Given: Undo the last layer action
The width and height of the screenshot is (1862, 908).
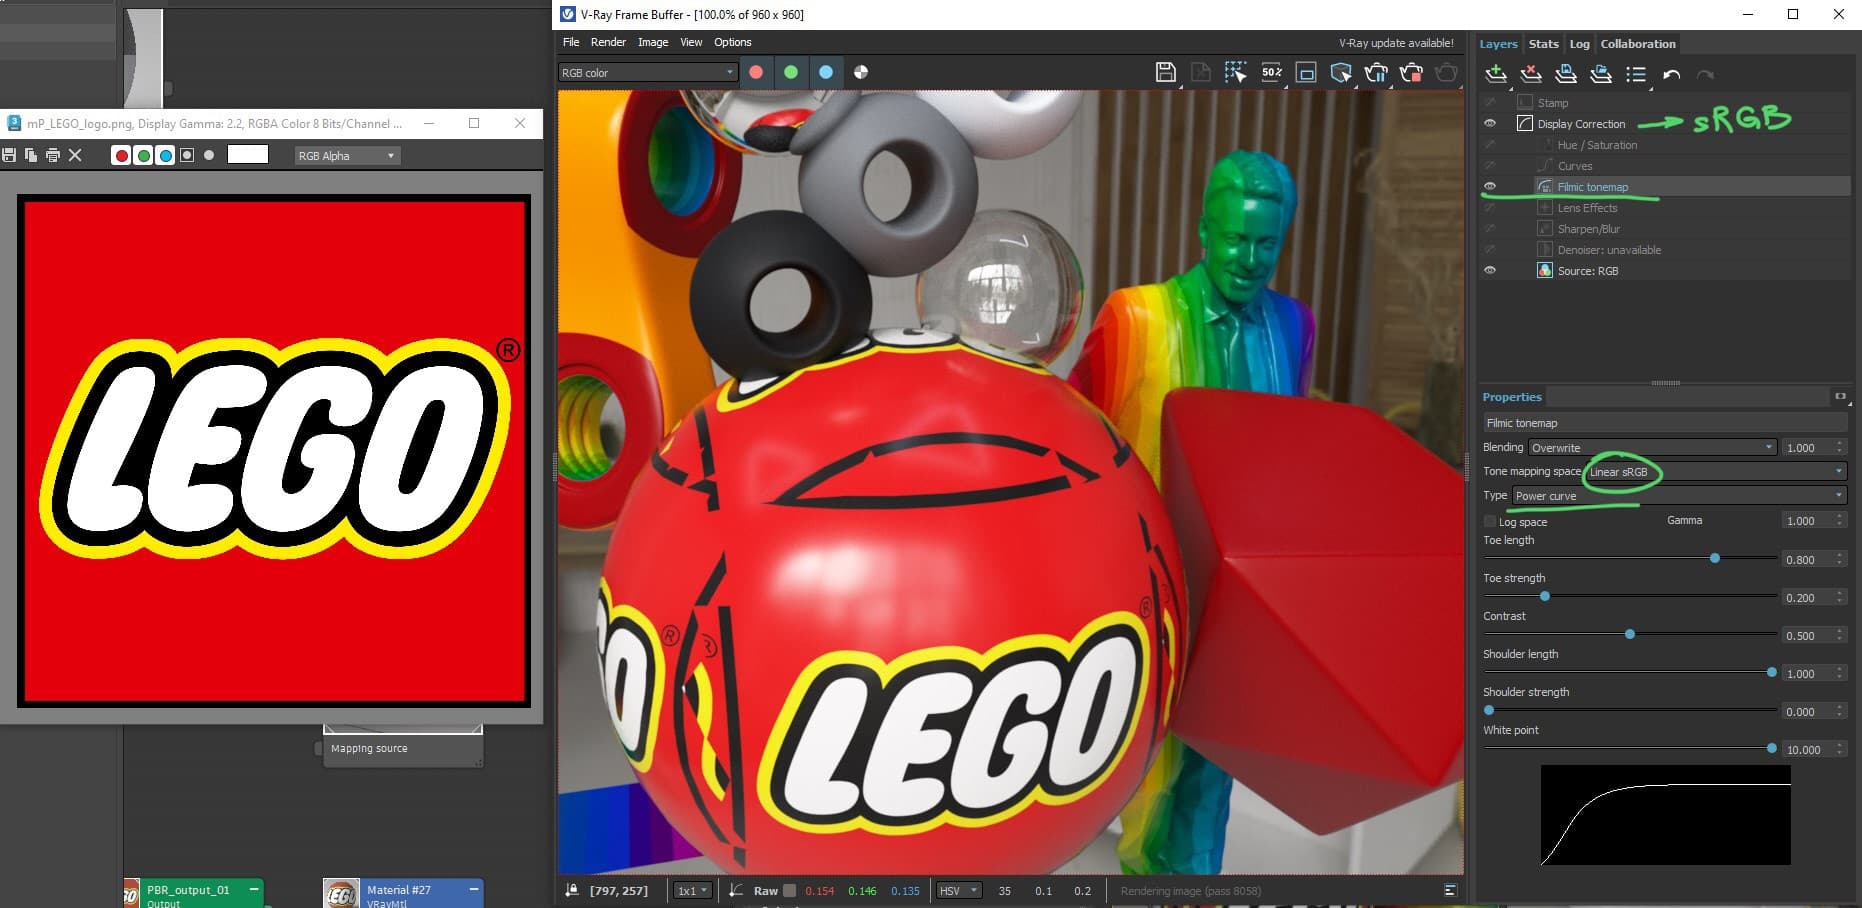Looking at the screenshot, I should [x=1671, y=75].
